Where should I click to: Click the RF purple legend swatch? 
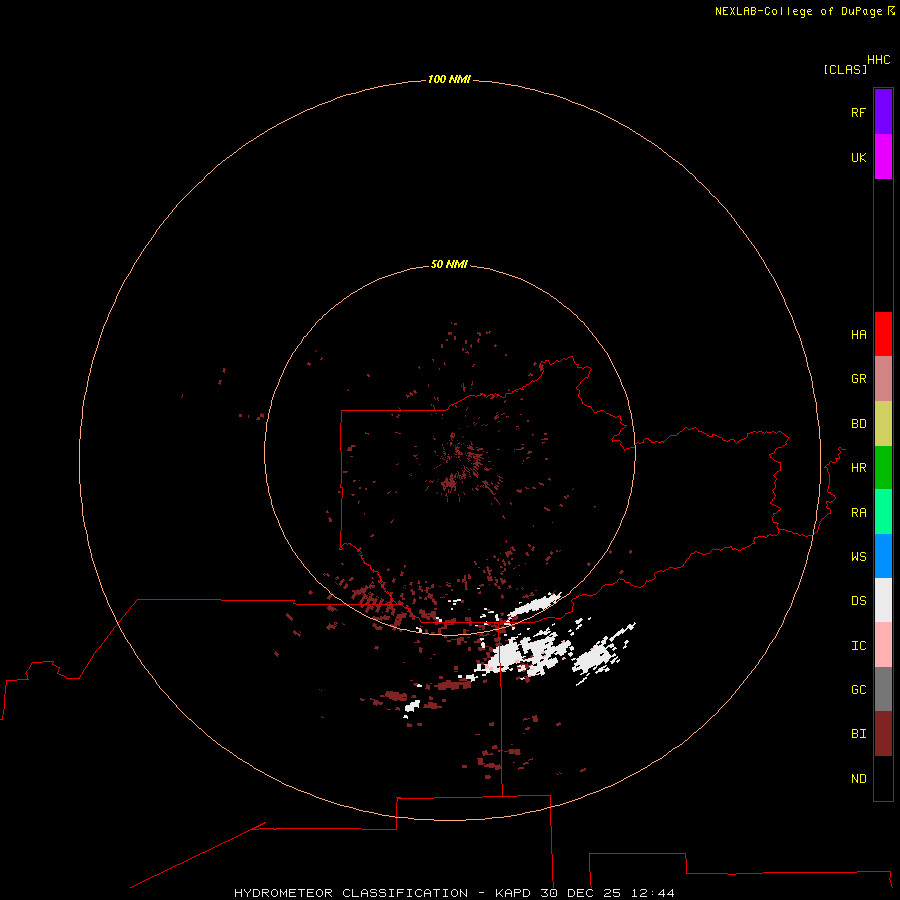point(883,112)
